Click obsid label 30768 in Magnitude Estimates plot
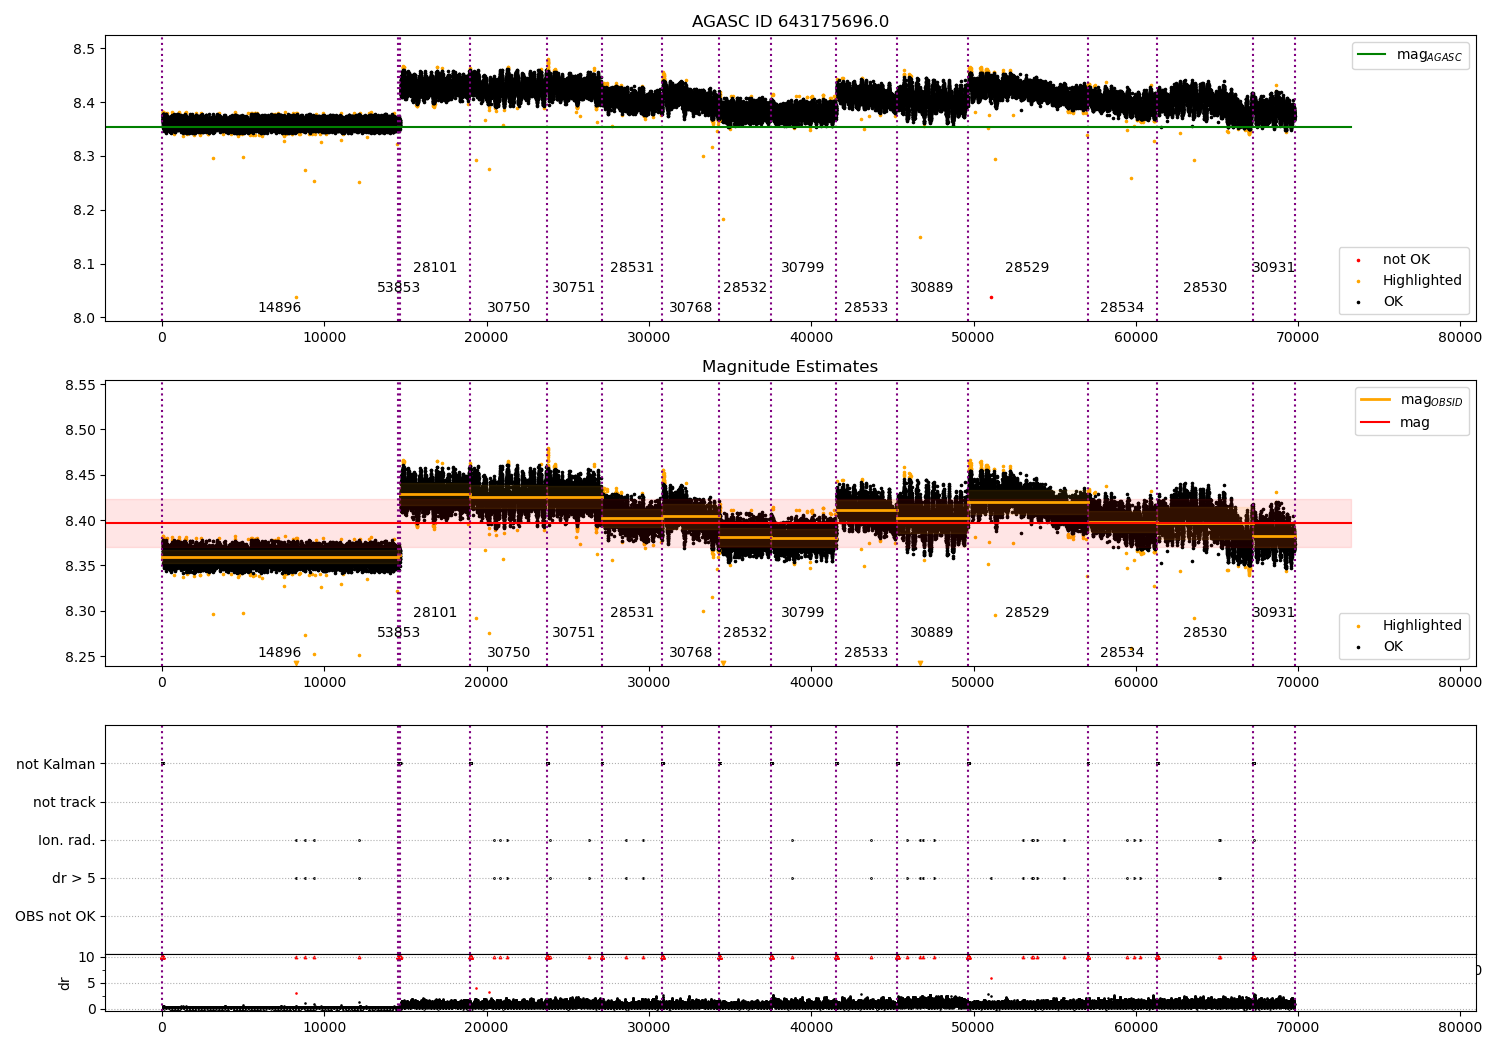 point(690,653)
